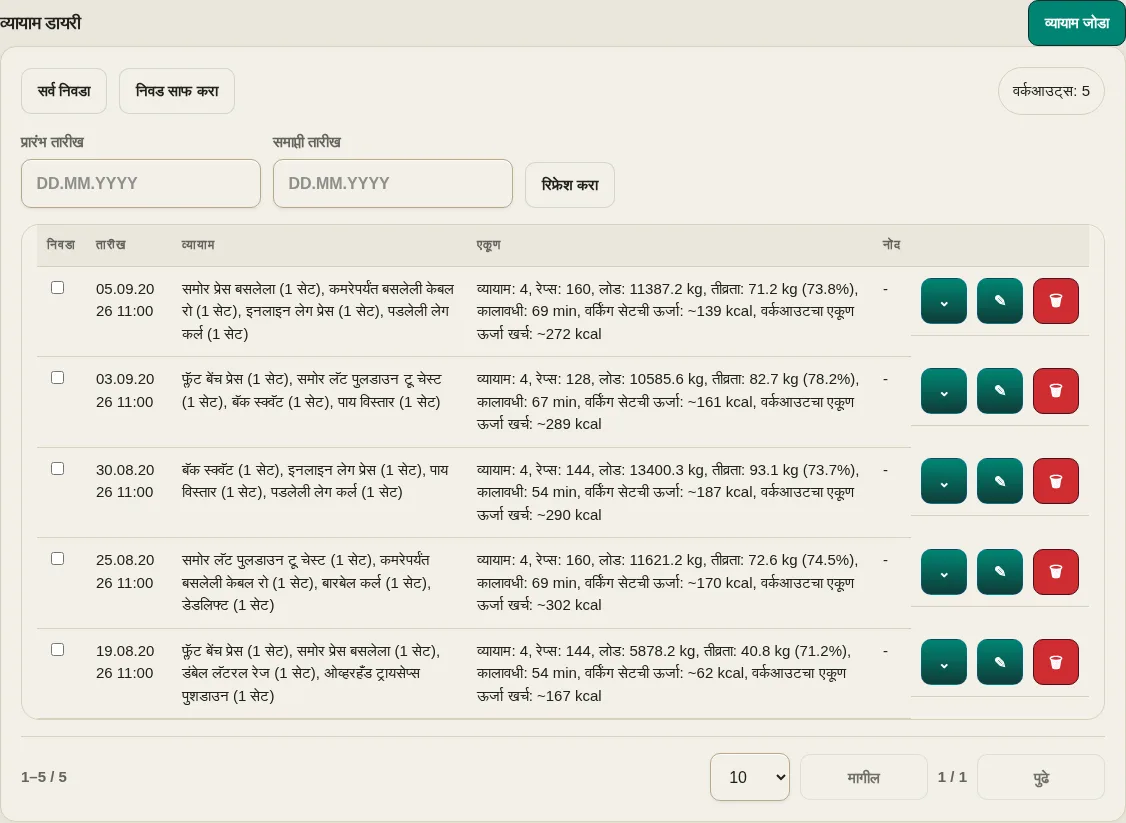
Task: Tick the checkbox for the 19.08.2026 workout
Action: [x=57, y=650]
